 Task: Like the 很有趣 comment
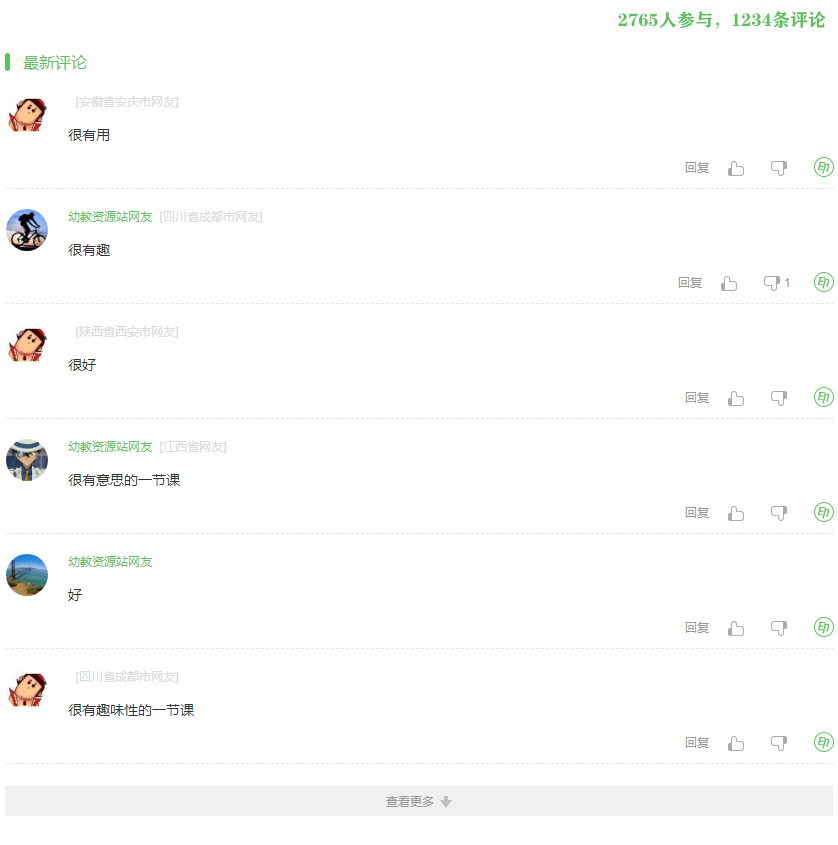[x=729, y=283]
